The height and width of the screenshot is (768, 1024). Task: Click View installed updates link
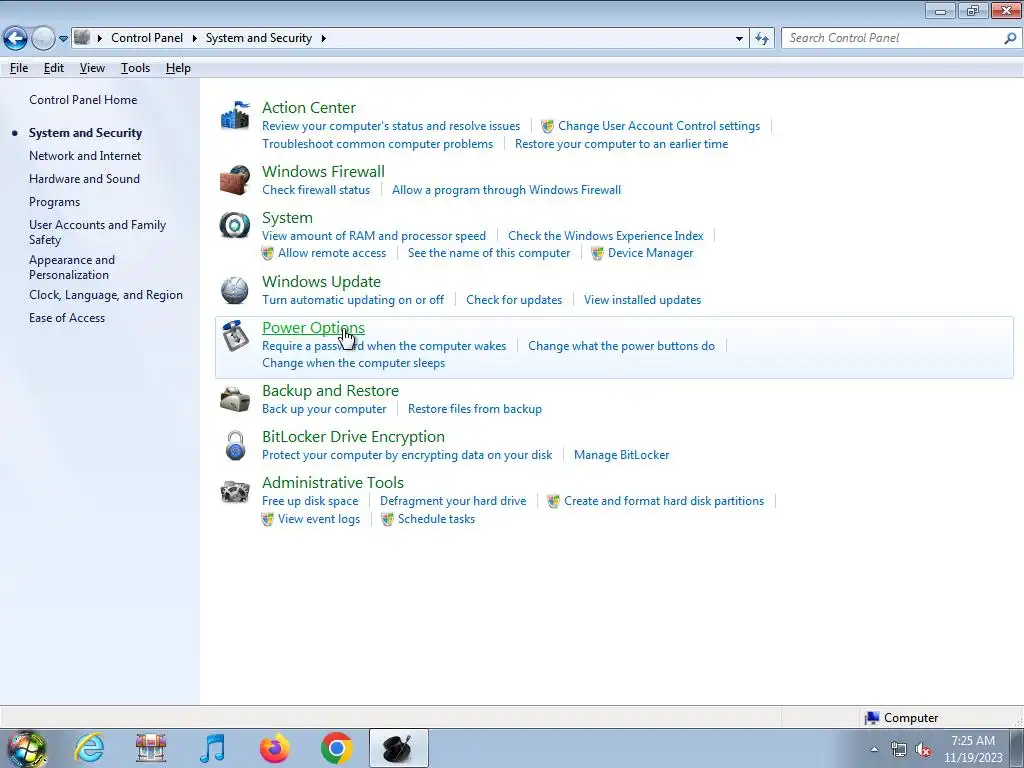pos(643,300)
